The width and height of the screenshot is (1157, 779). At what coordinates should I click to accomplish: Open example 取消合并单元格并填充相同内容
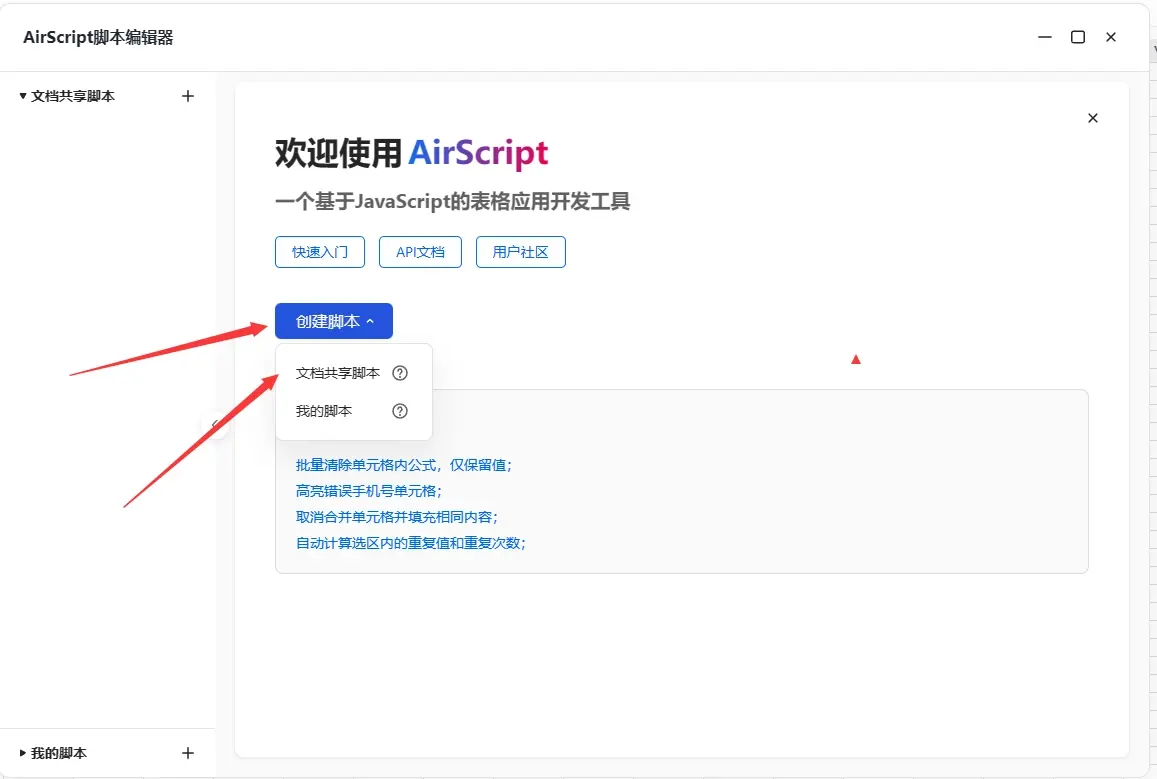[x=396, y=517]
